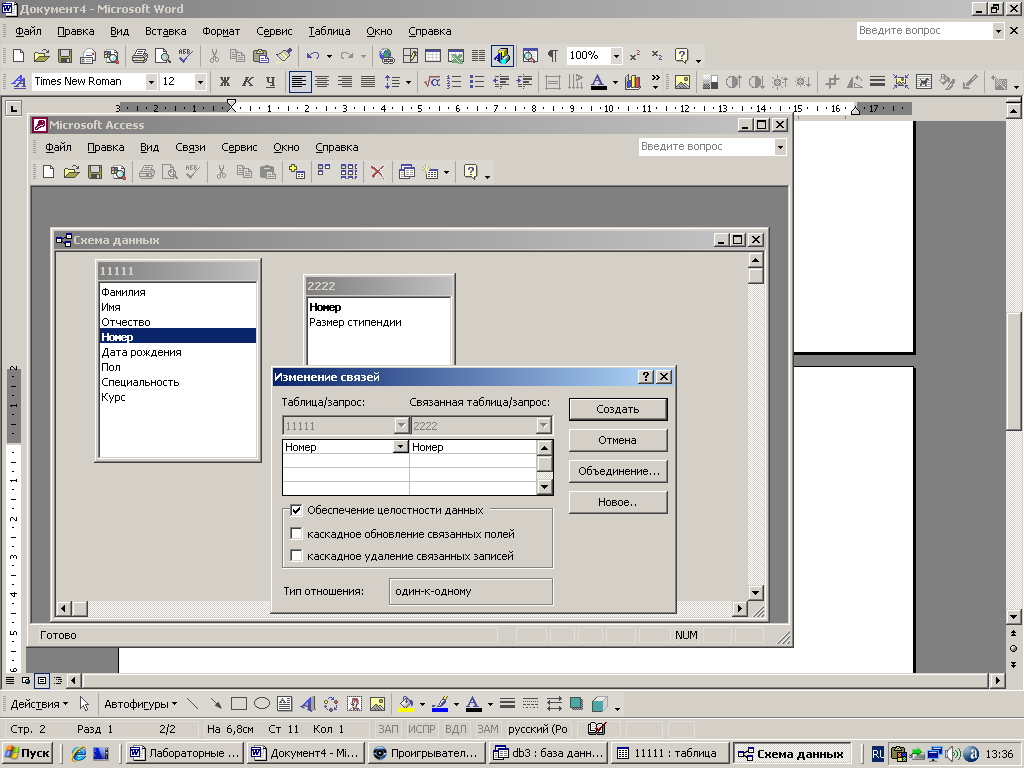Screen dimensions: 1024x768
Task: Click Internet Explorer quick launch icon
Action: pos(79,754)
